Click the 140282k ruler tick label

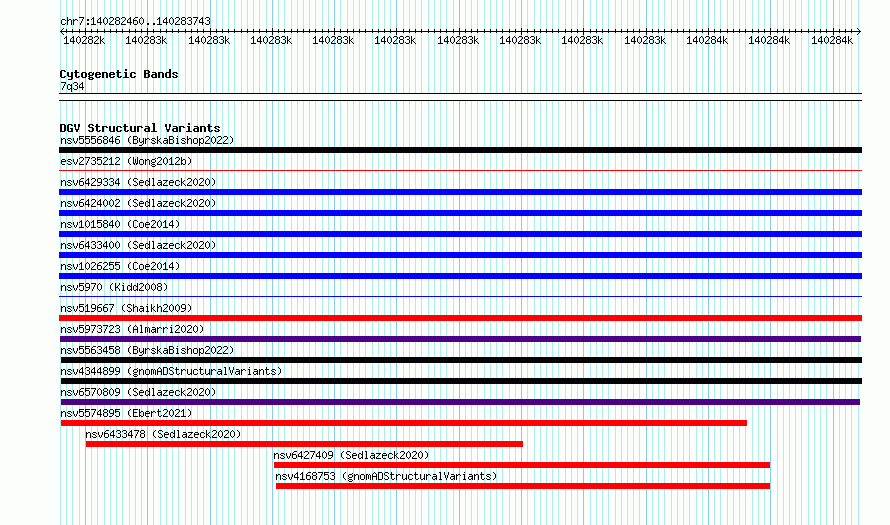point(84,40)
